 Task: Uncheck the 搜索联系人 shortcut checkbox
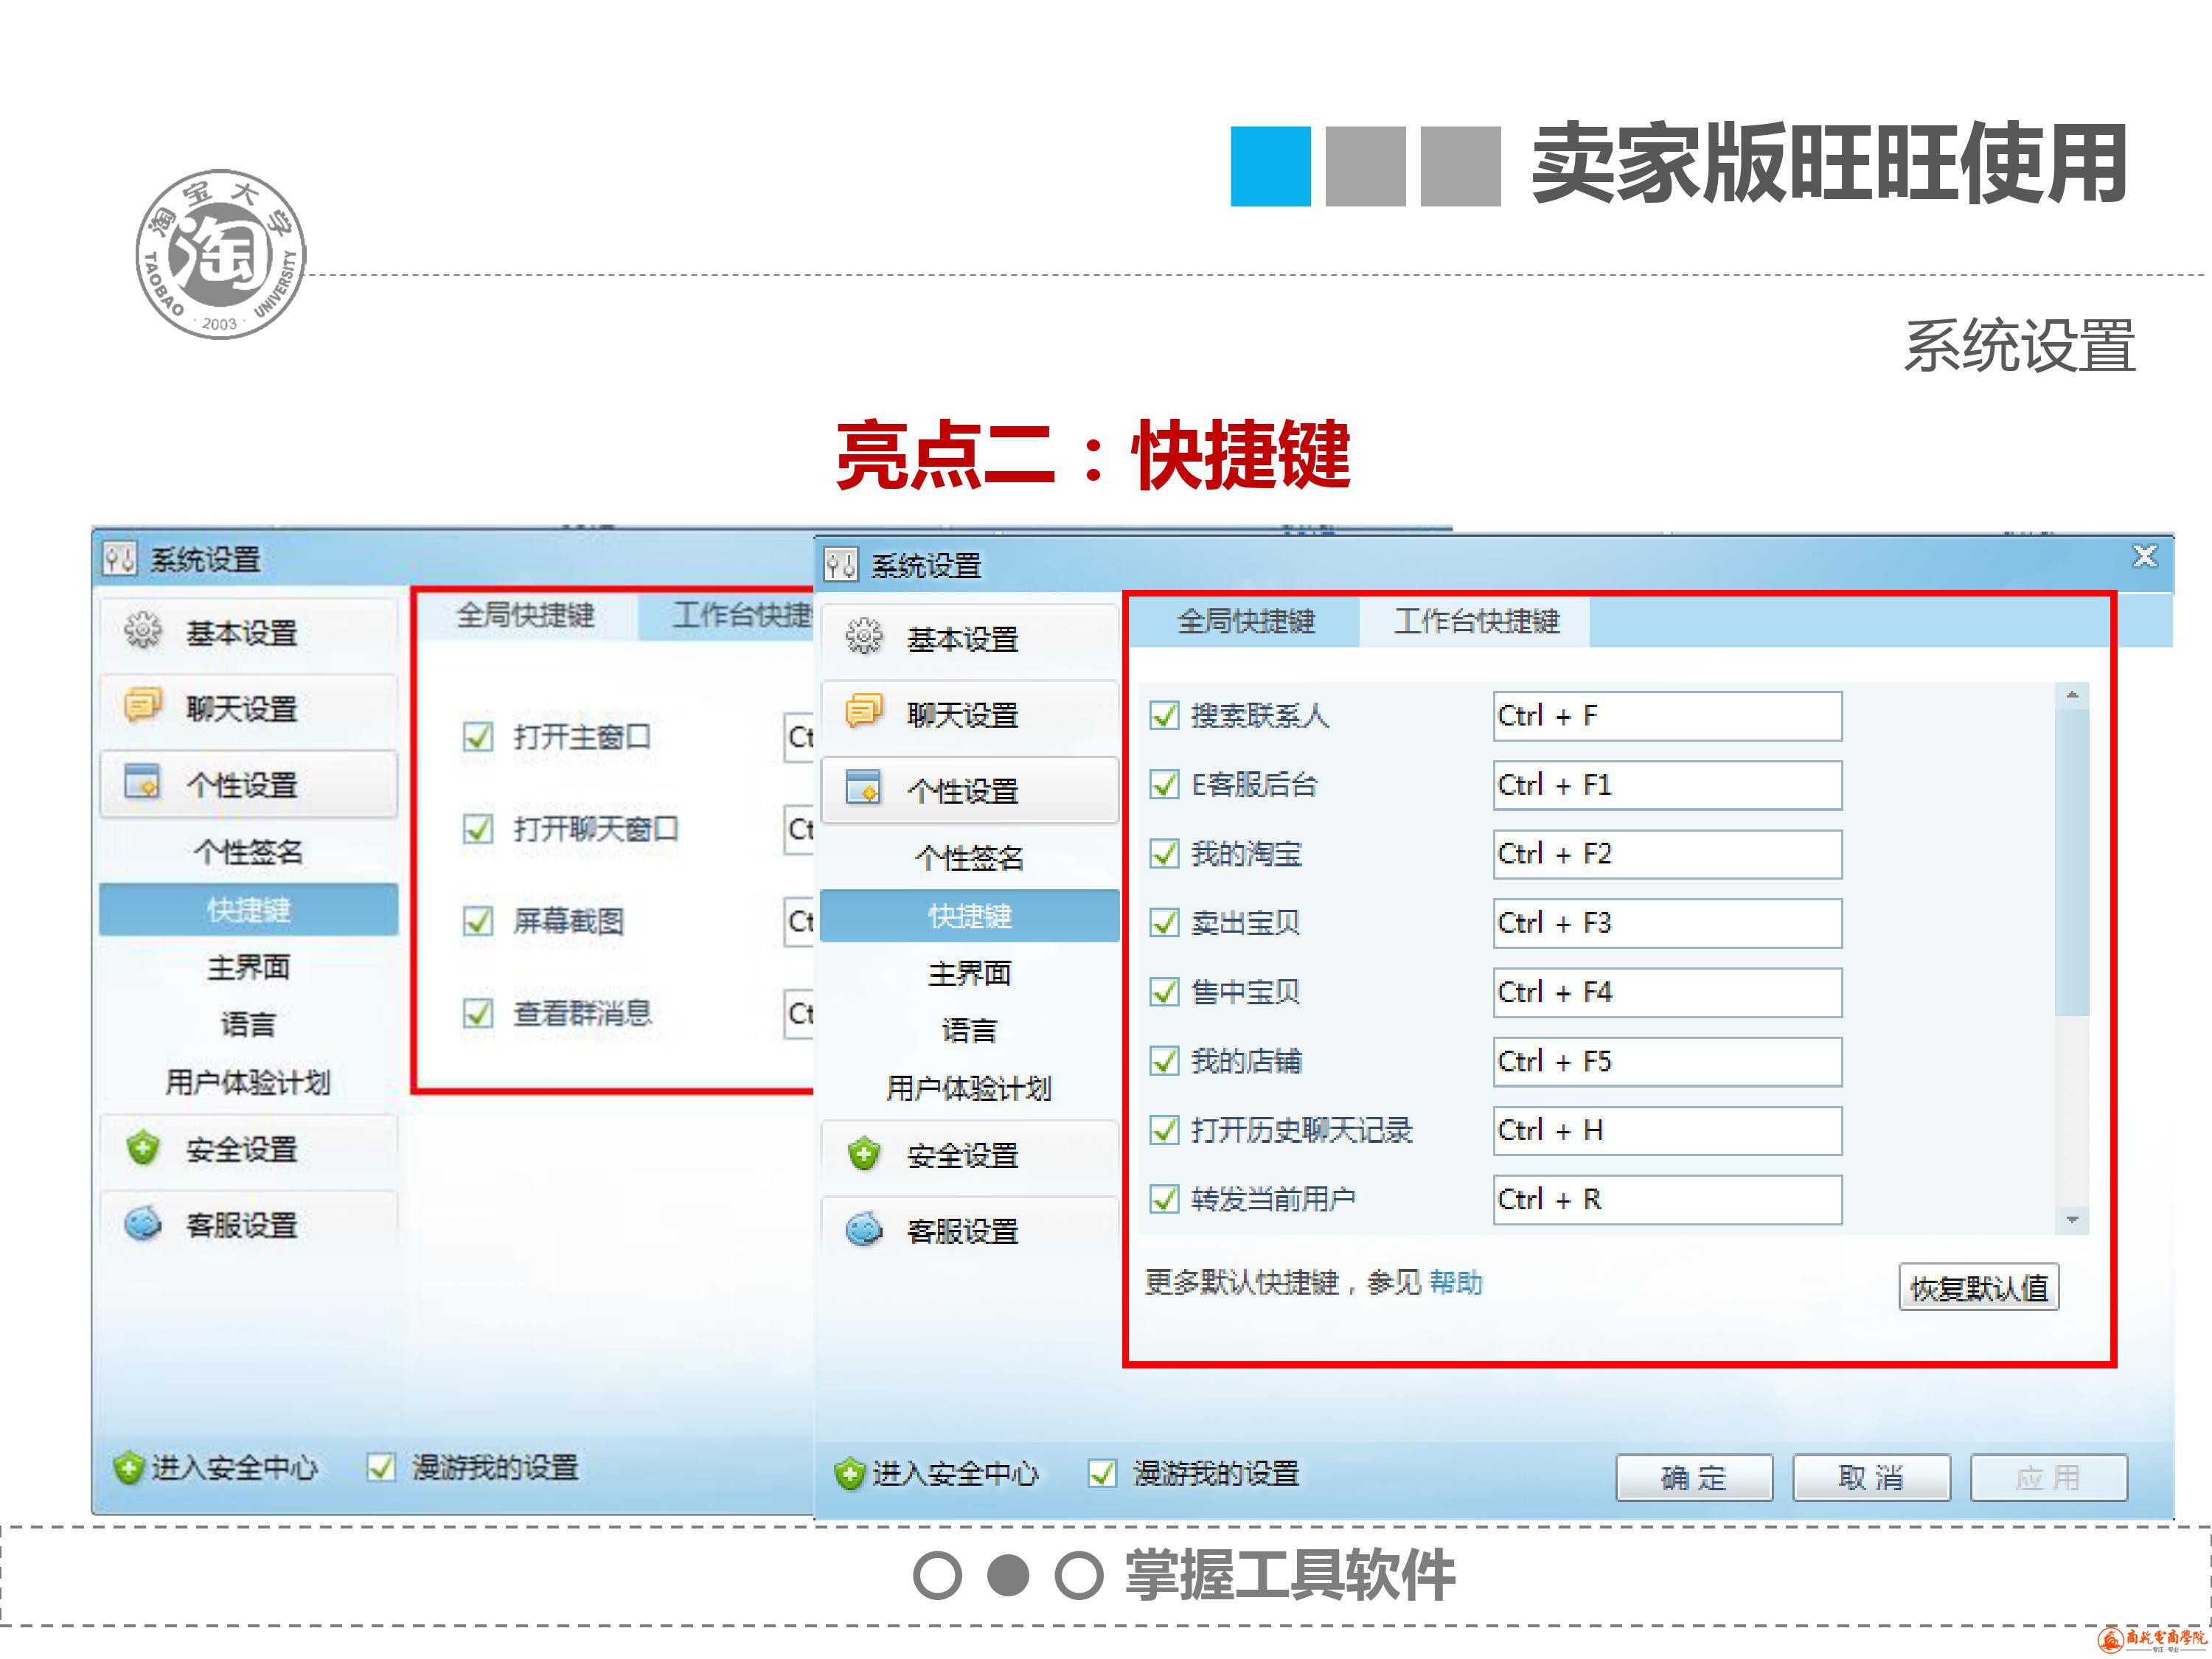[x=1164, y=715]
